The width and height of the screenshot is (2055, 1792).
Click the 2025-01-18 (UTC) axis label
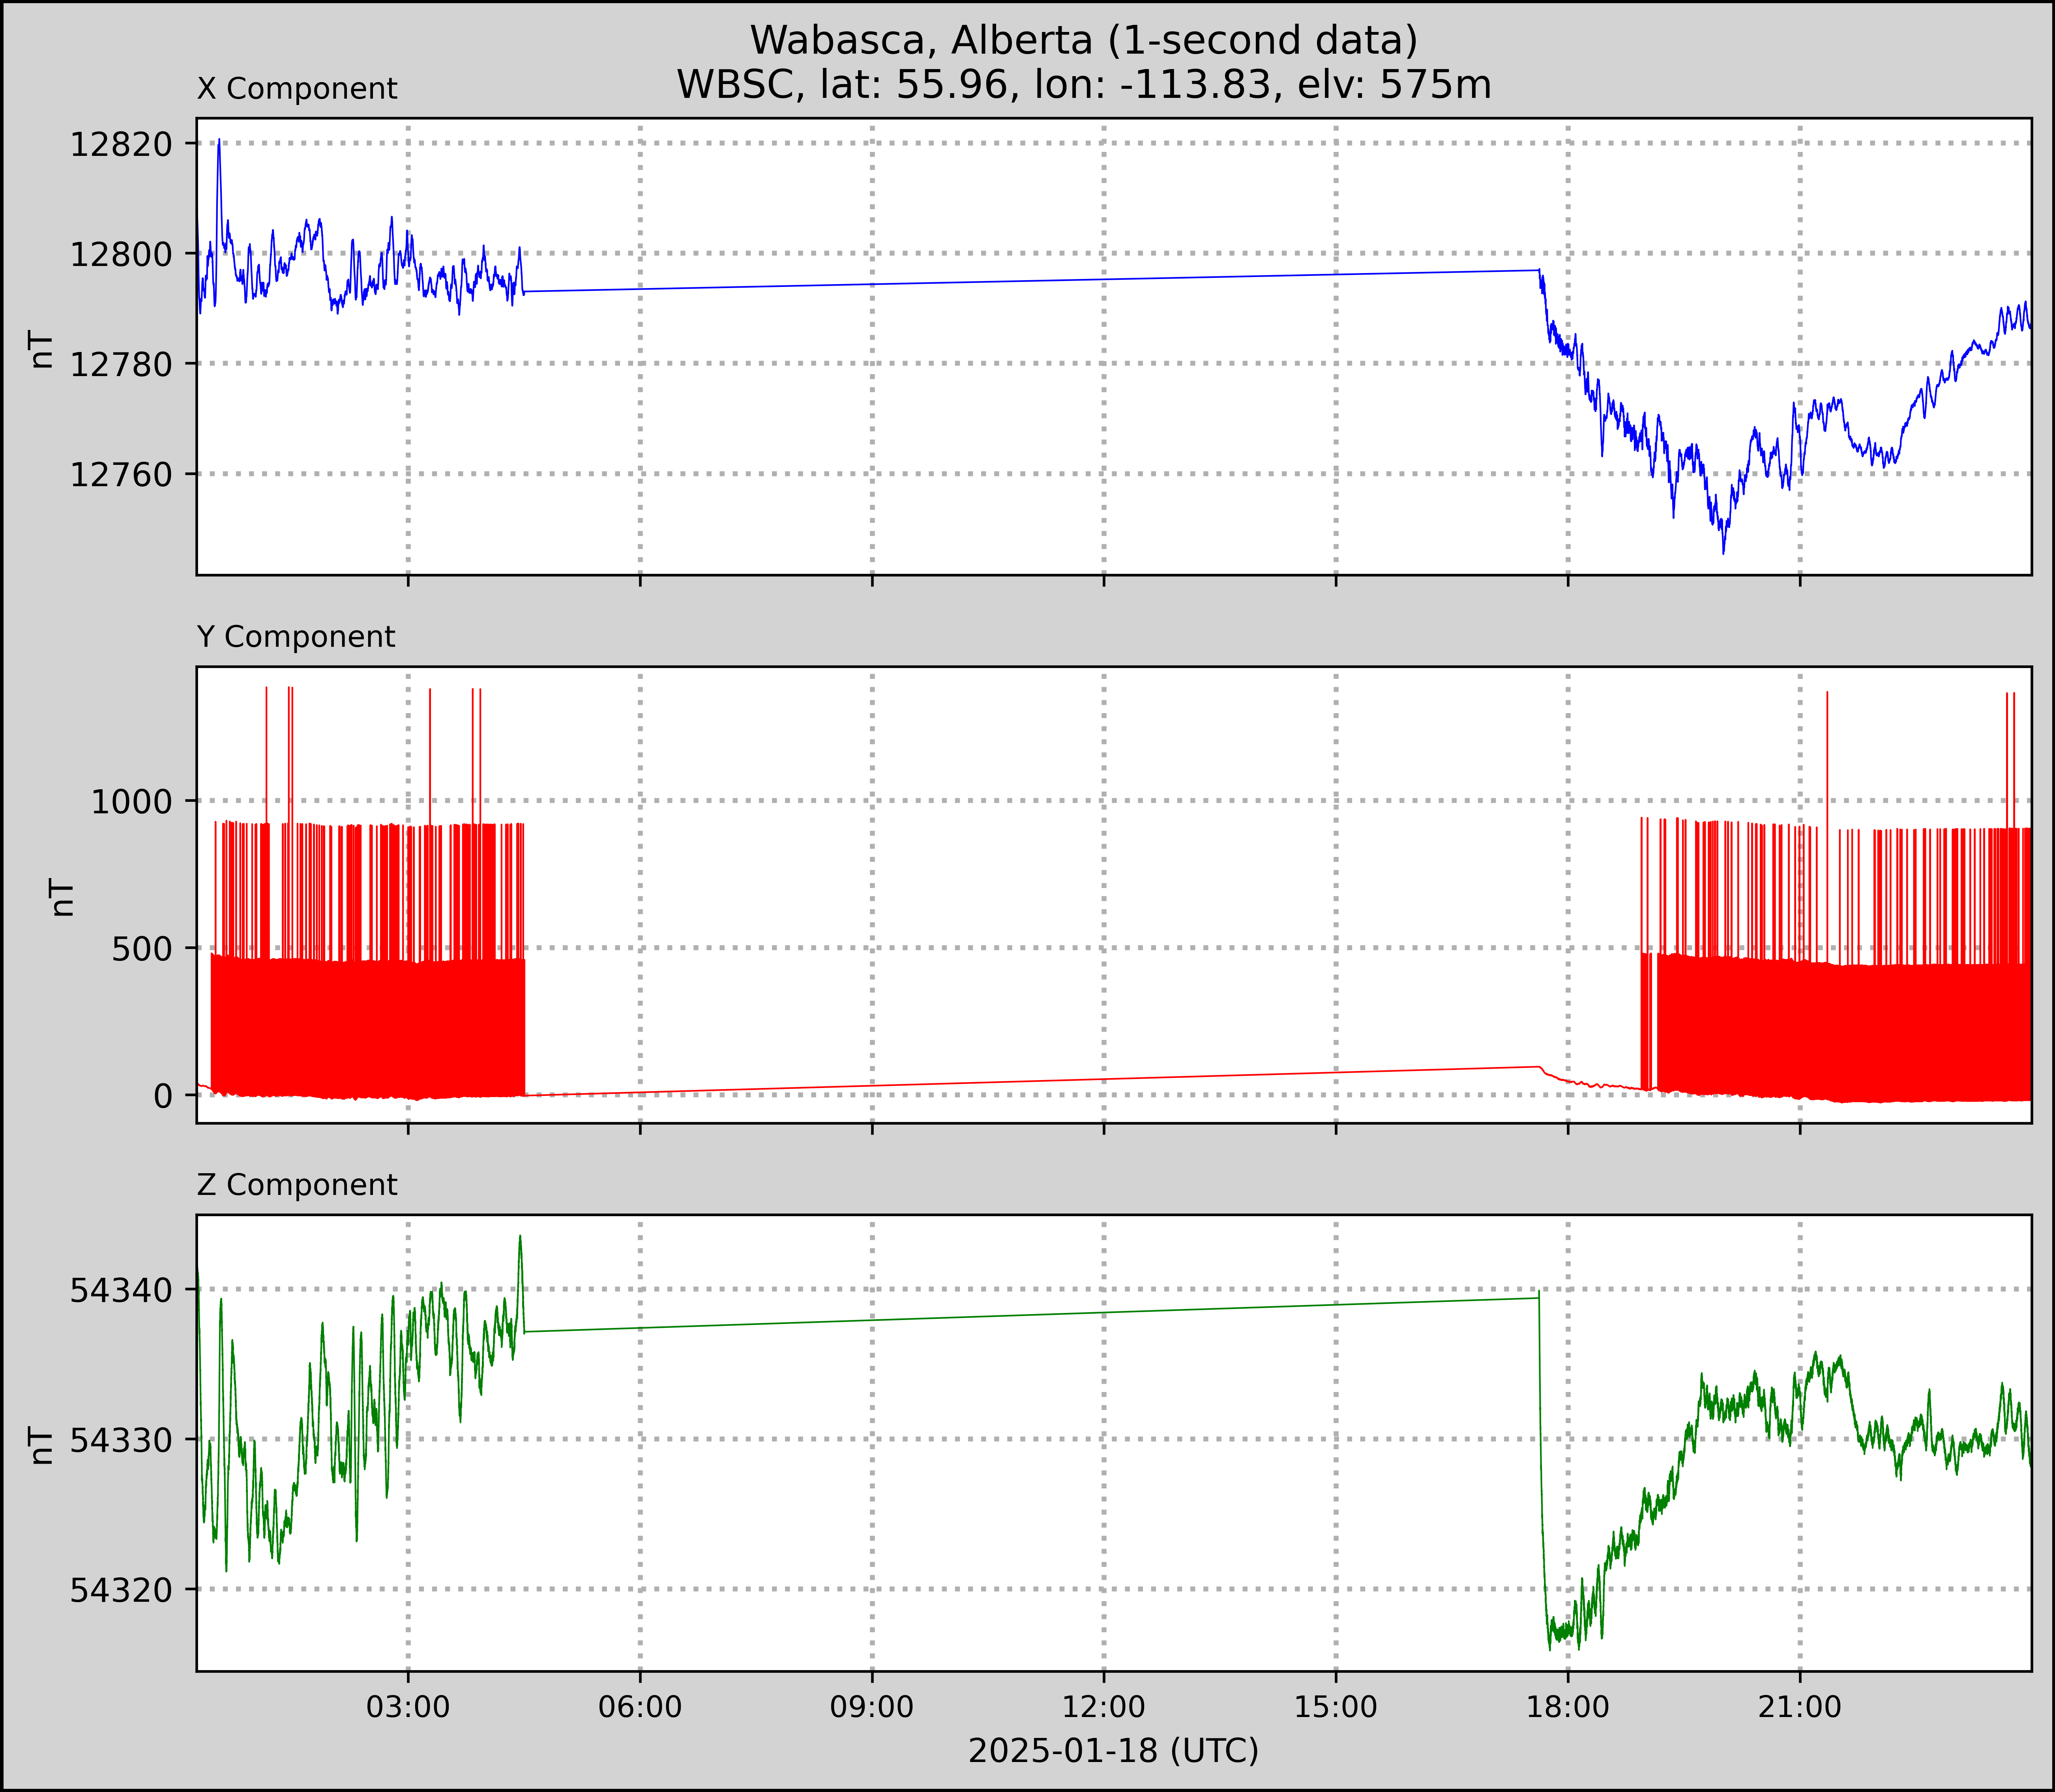(x=1113, y=1751)
